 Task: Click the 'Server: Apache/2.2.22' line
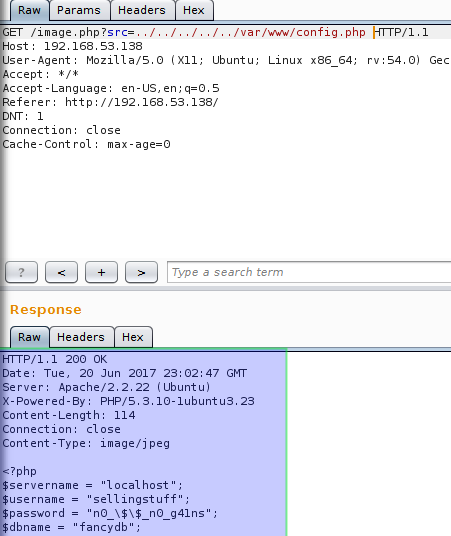coord(106,387)
